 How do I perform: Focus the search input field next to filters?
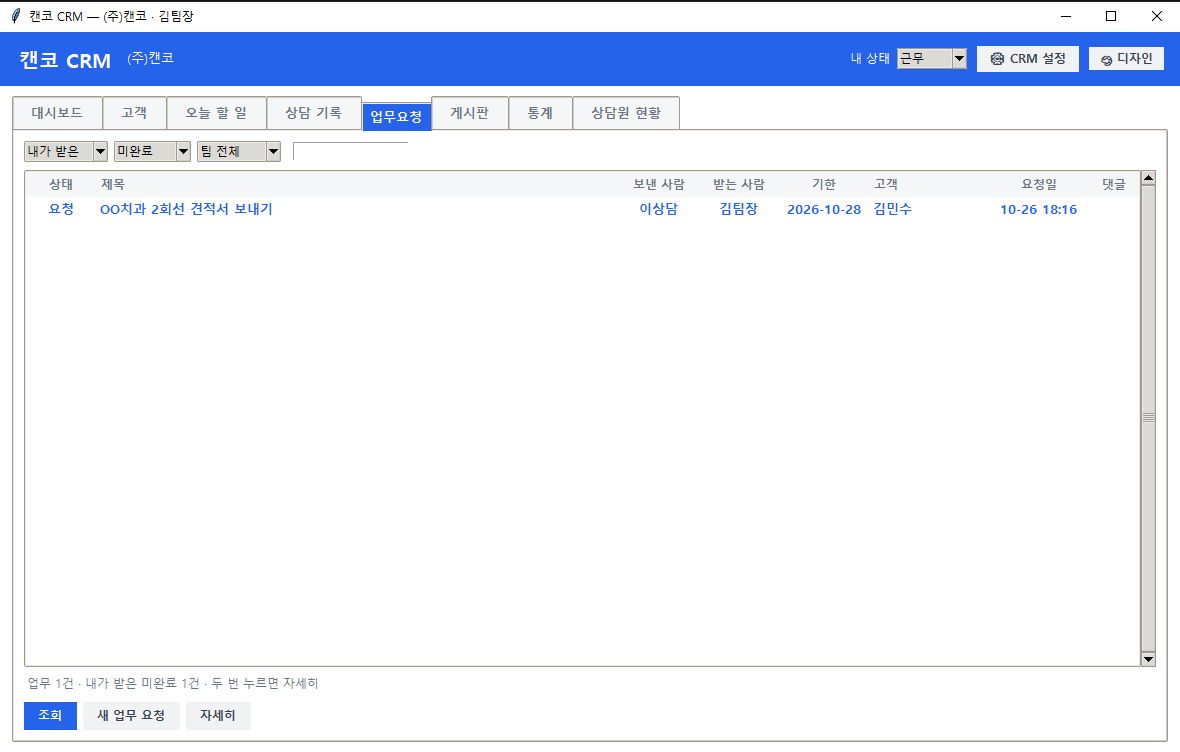pyautogui.click(x=350, y=151)
